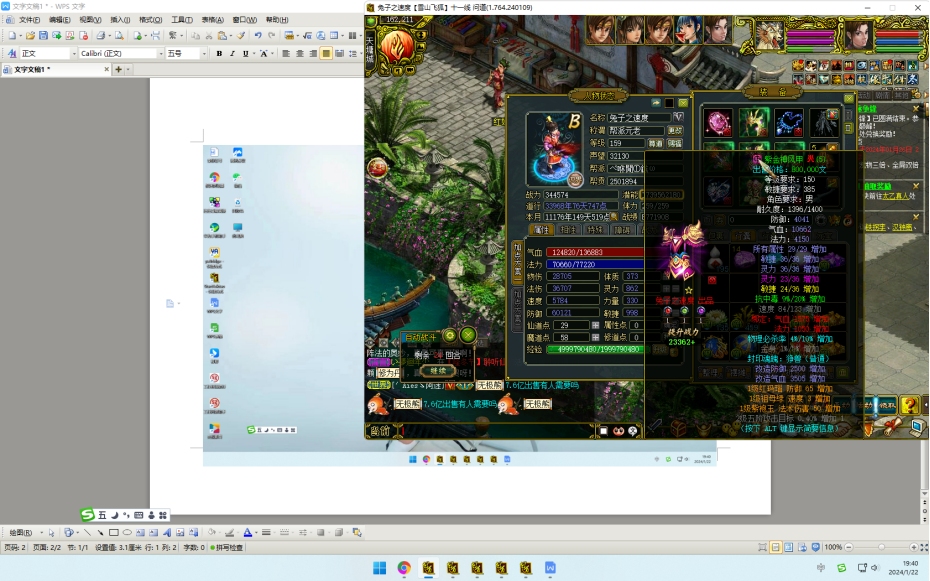The height and width of the screenshot is (581, 930).
Task: Click the blue necklace equipment slot
Action: 789,123
